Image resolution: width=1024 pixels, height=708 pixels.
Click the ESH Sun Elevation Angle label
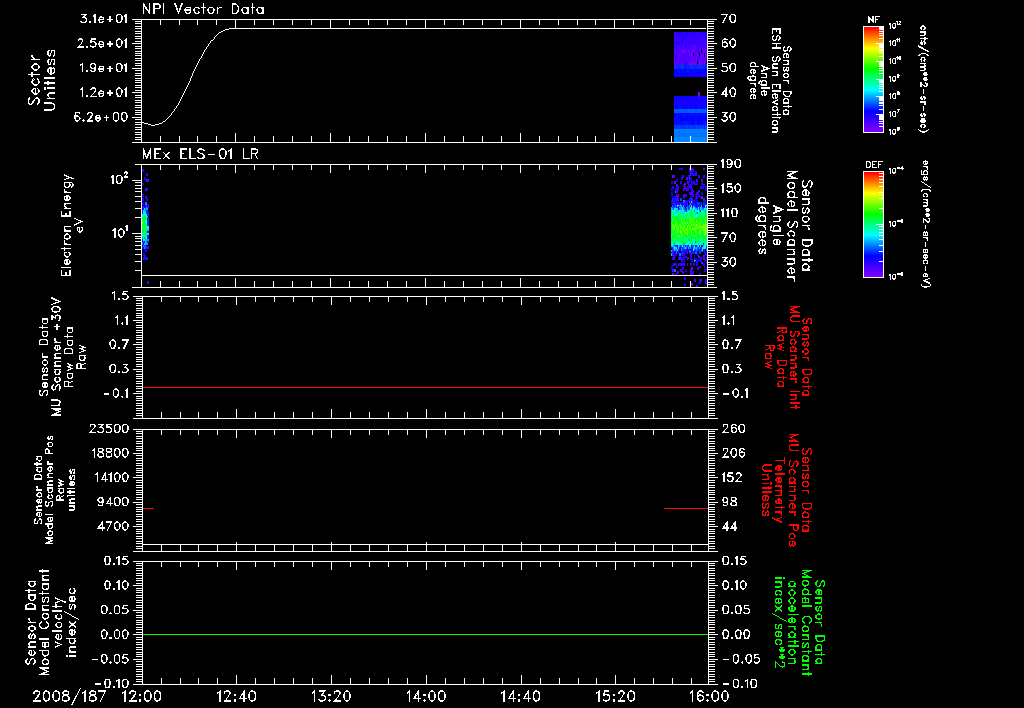769,80
